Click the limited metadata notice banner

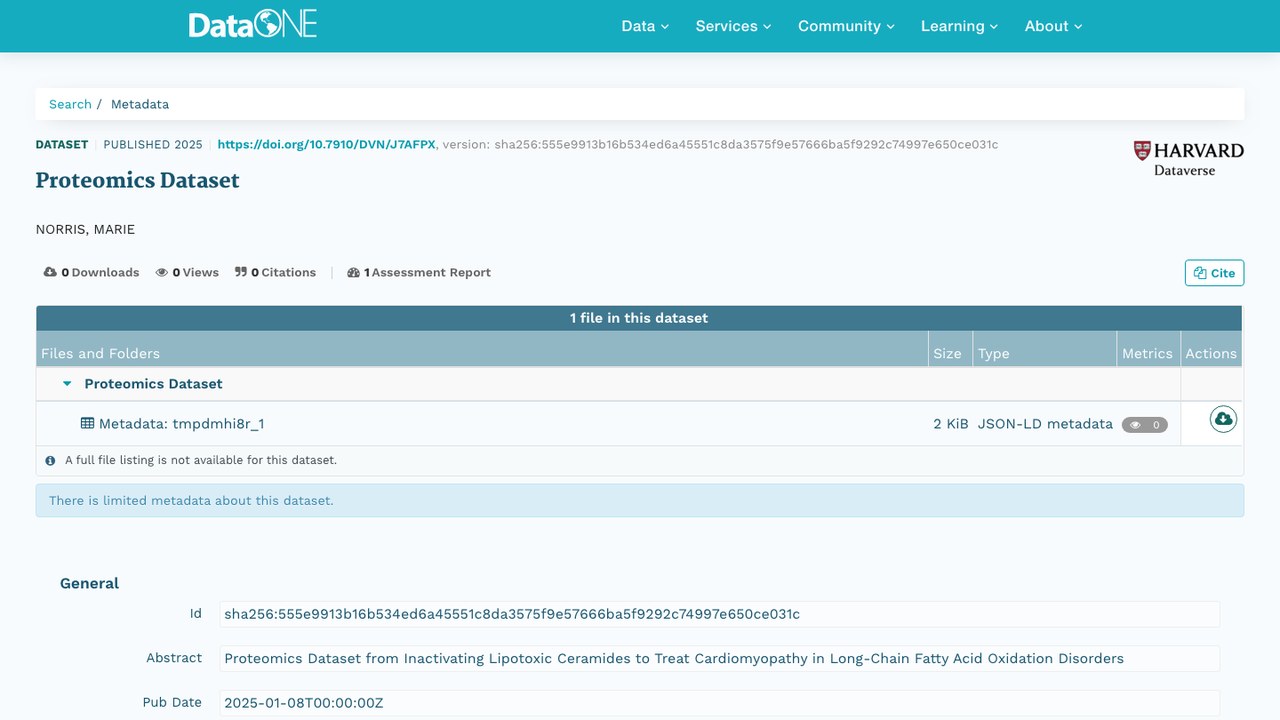[x=640, y=500]
